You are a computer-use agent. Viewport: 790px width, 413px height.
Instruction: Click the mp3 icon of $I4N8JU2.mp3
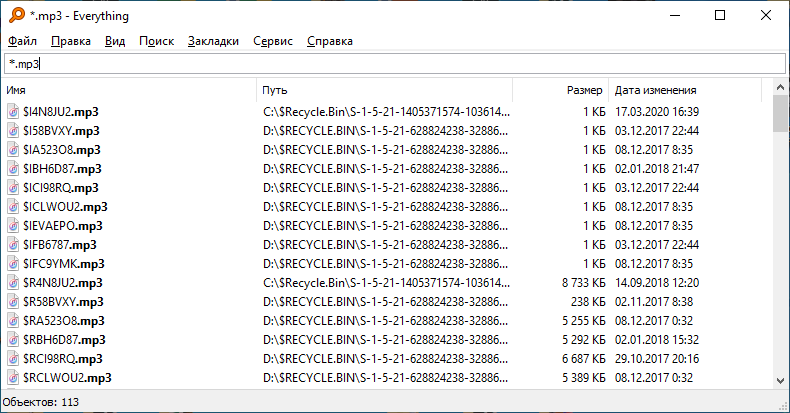[13, 112]
